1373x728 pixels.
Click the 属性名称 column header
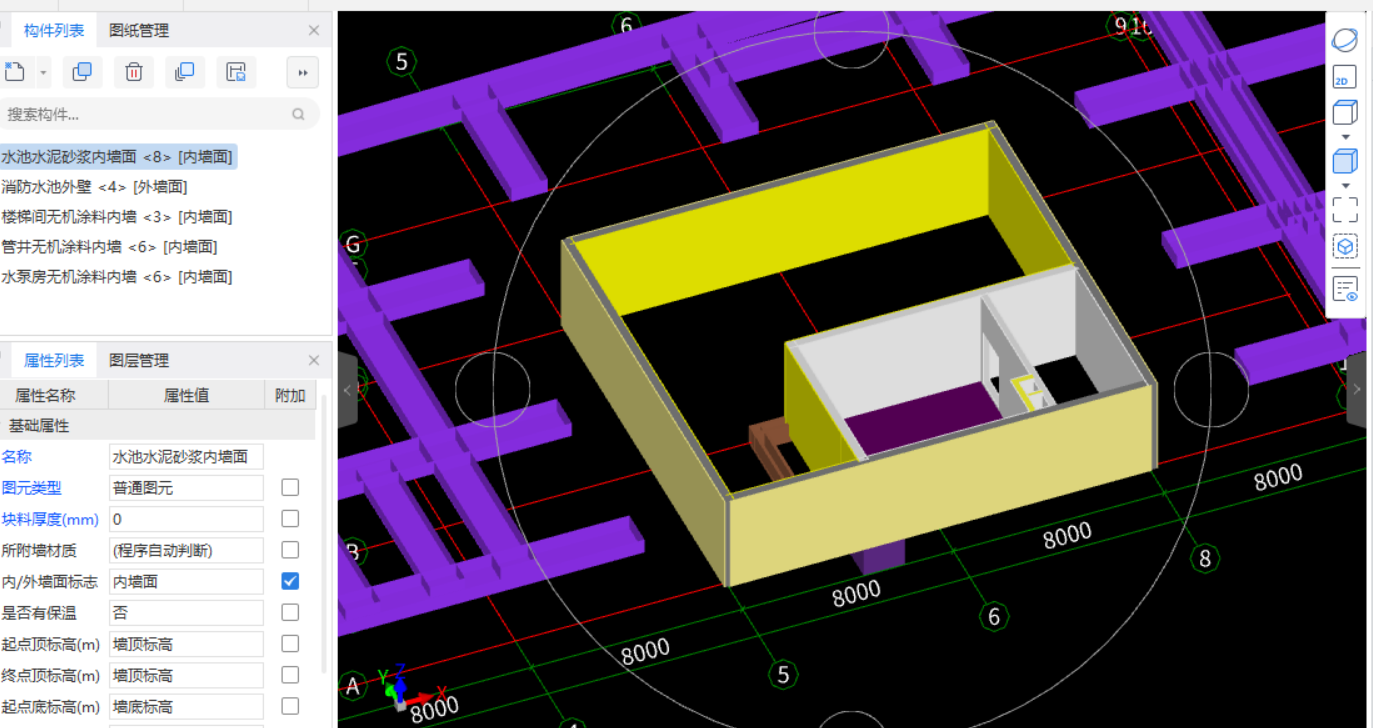[x=54, y=395]
